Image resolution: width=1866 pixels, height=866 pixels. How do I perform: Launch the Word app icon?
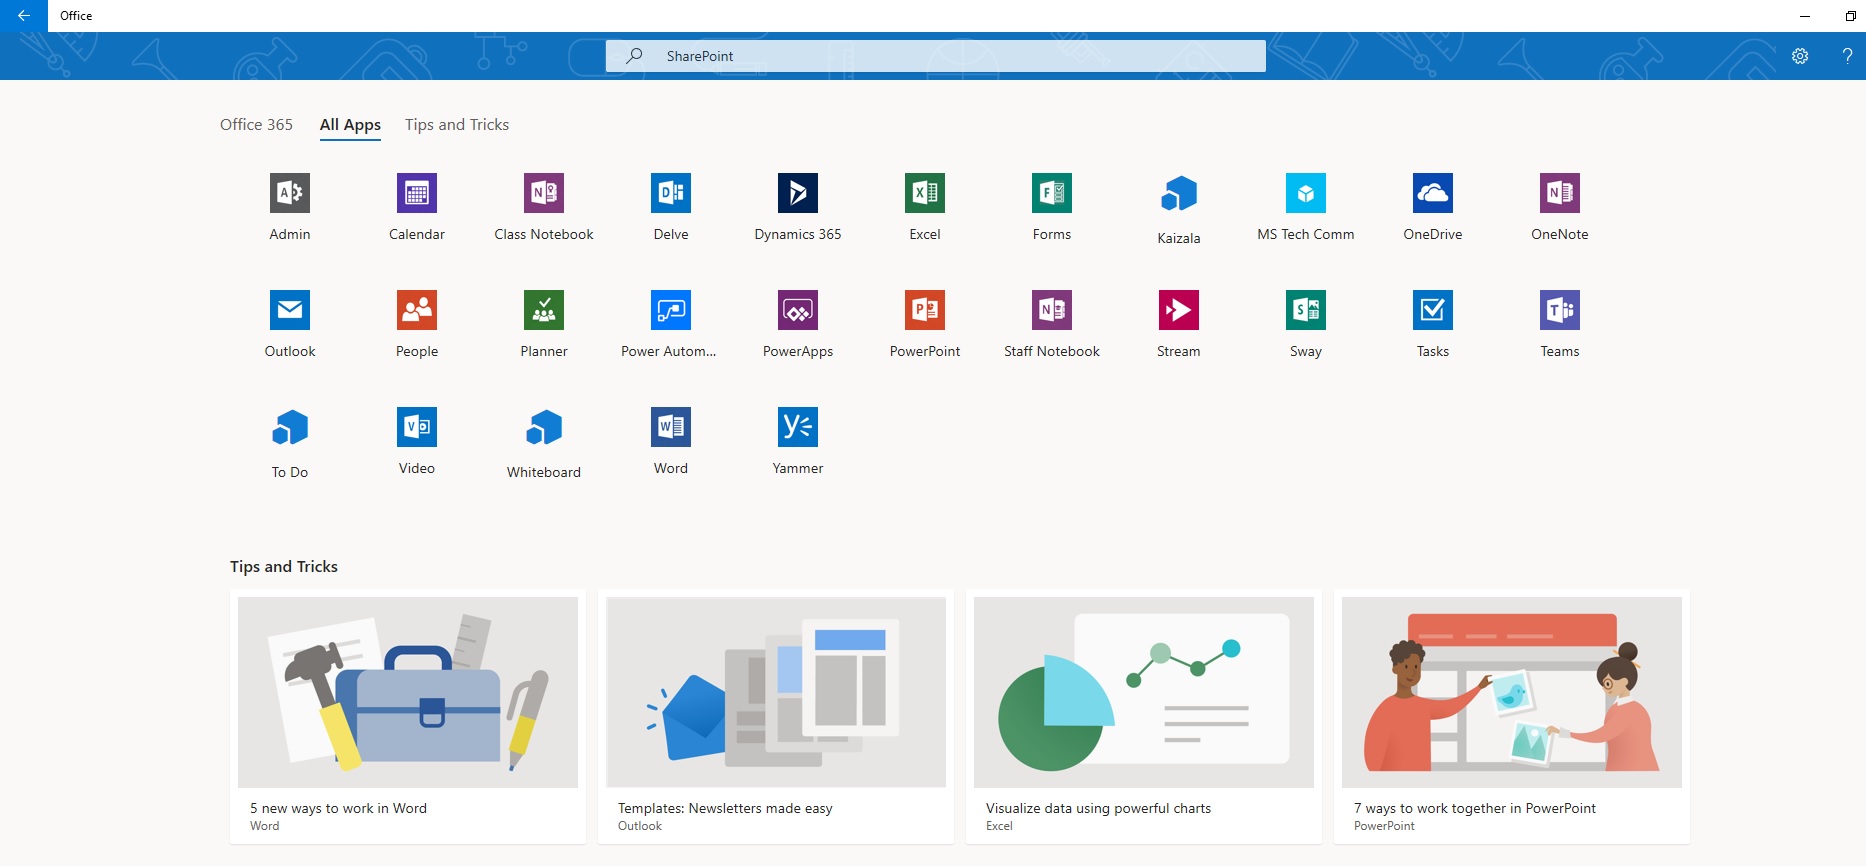671,427
